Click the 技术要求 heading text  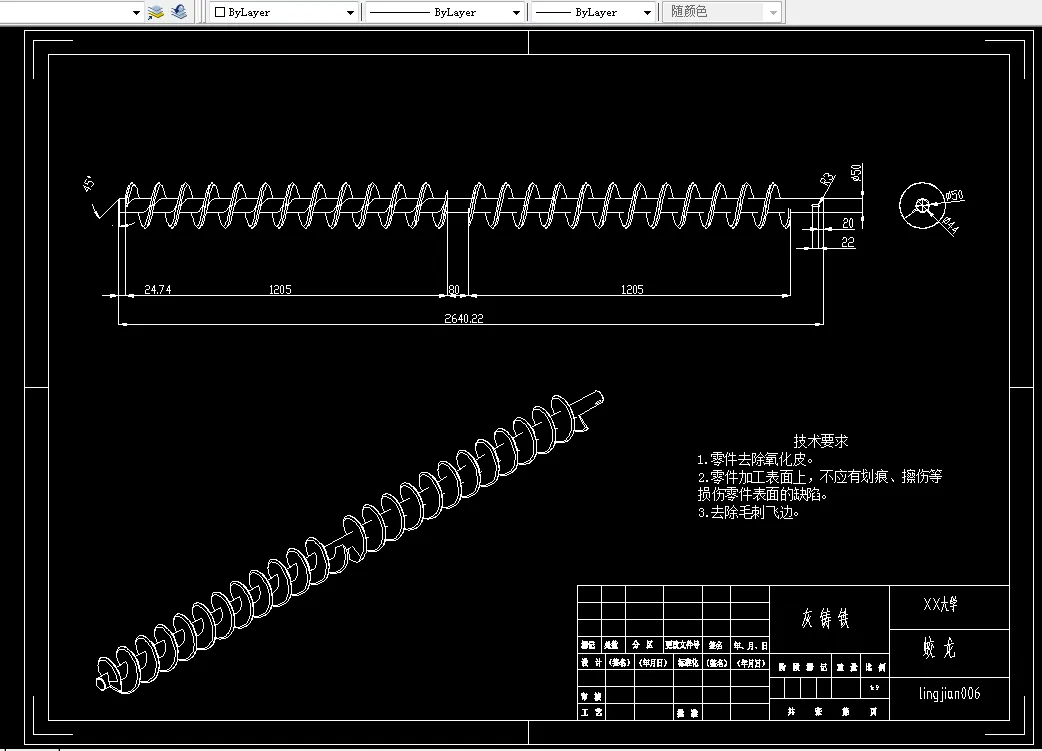(x=821, y=441)
